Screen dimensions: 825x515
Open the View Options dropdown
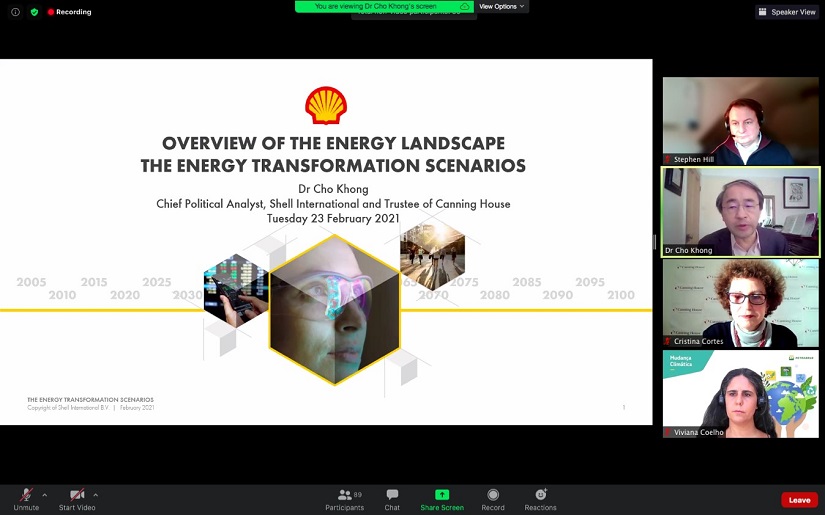pyautogui.click(x=501, y=6)
